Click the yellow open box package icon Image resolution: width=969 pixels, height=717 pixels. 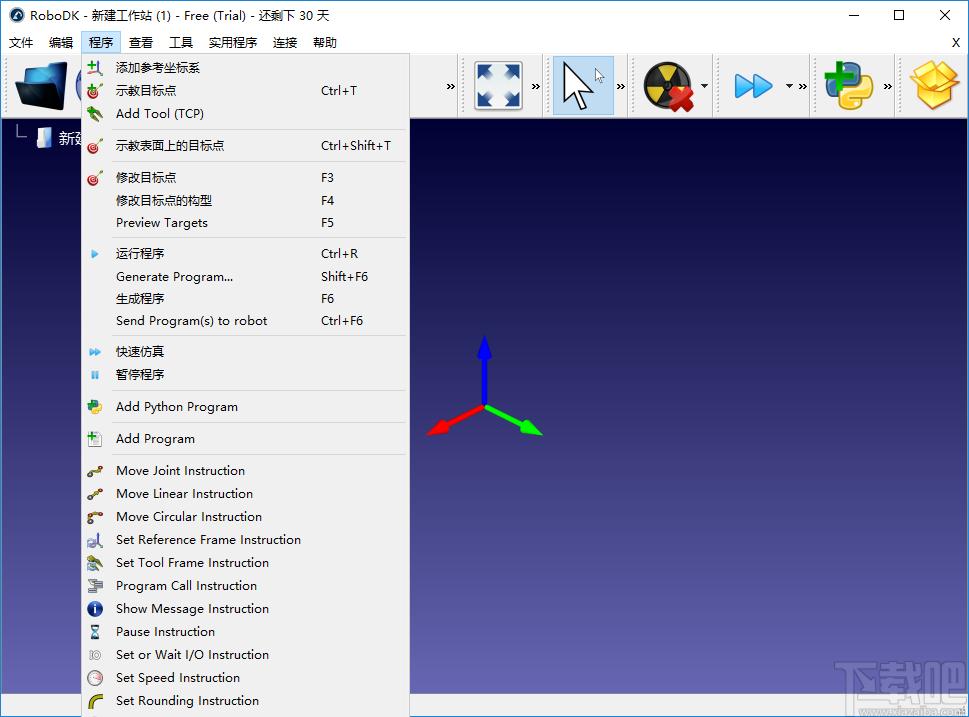click(934, 86)
